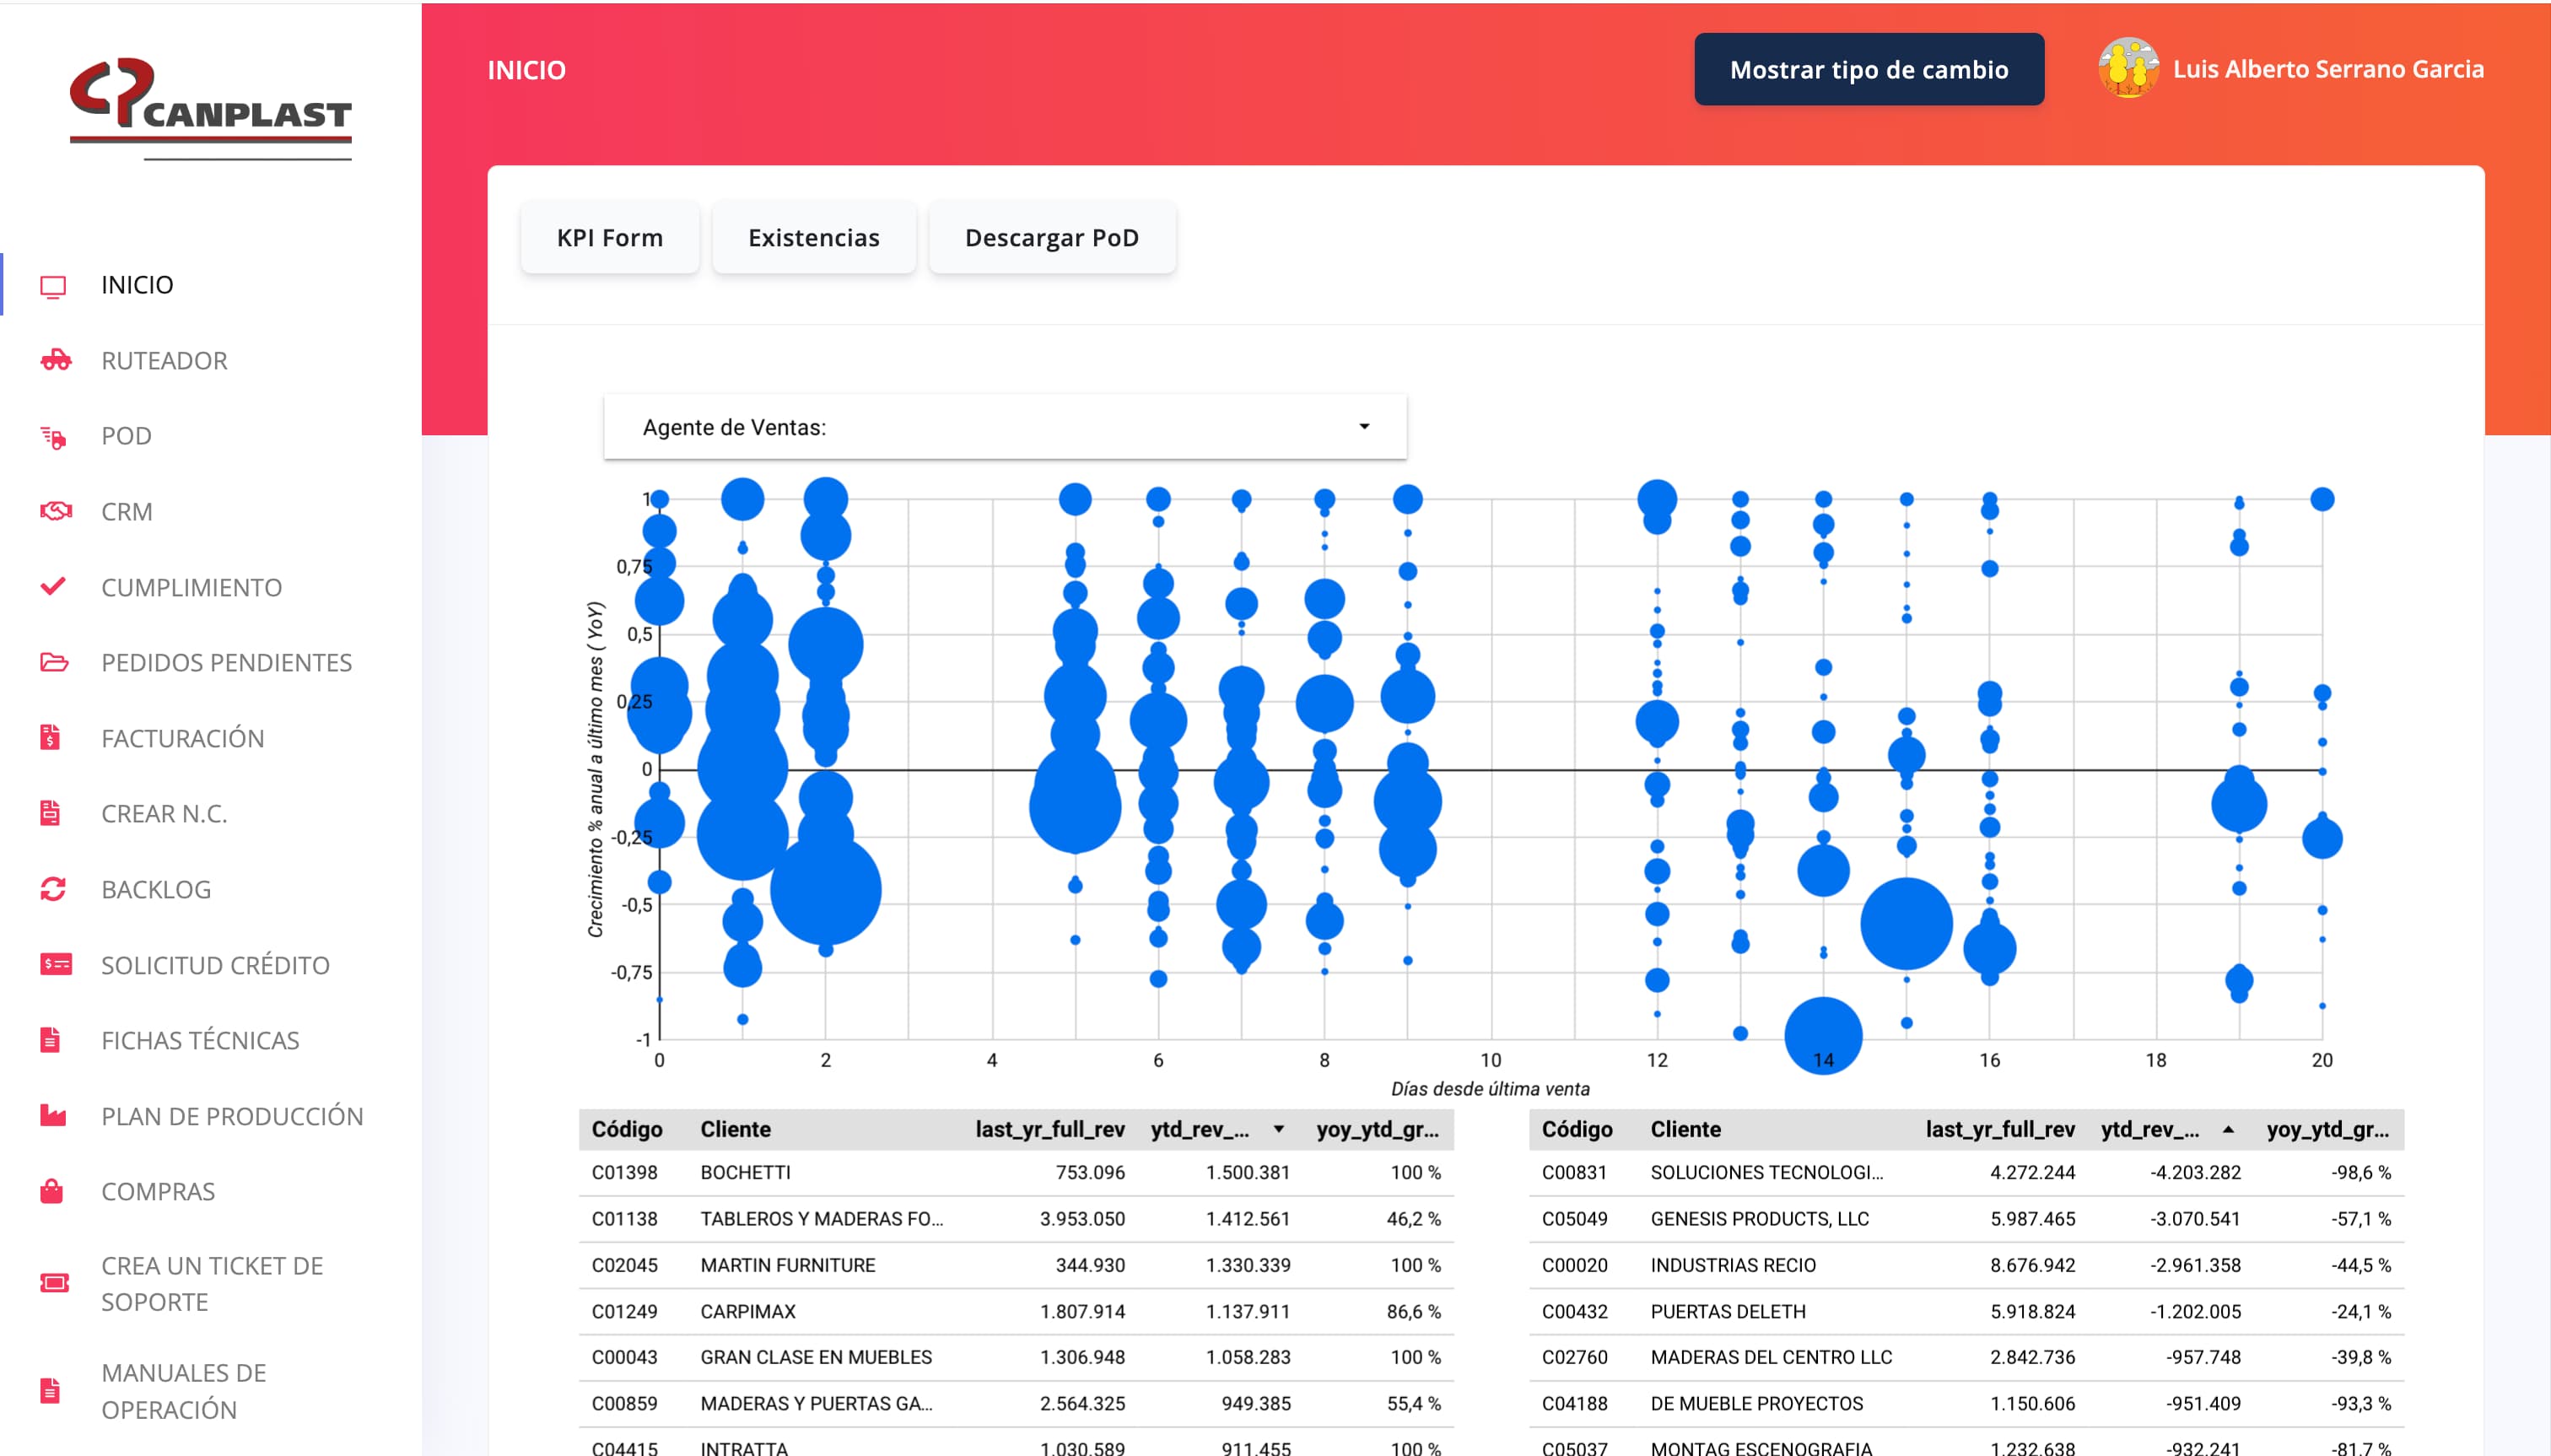Click the ticket icon for Crea un ticket de soporte
Image resolution: width=2551 pixels, height=1456 pixels.
pos(54,1283)
